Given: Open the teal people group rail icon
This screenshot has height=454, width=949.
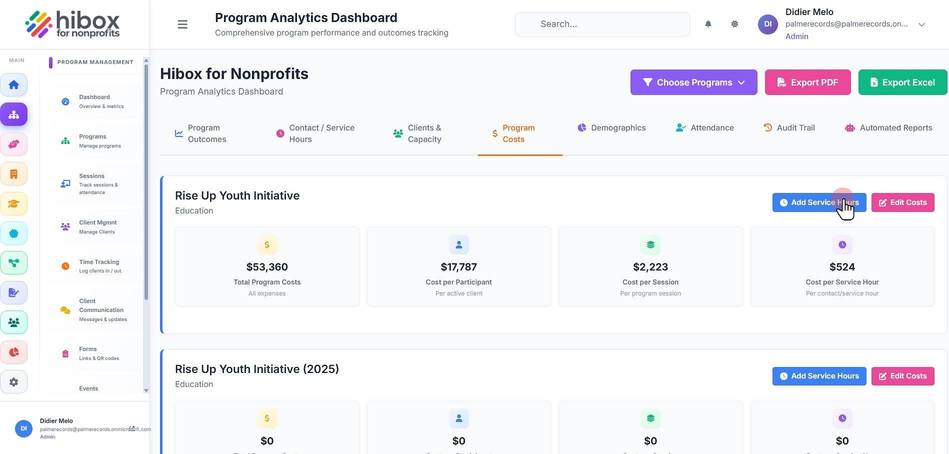Looking at the screenshot, I should pos(13,322).
